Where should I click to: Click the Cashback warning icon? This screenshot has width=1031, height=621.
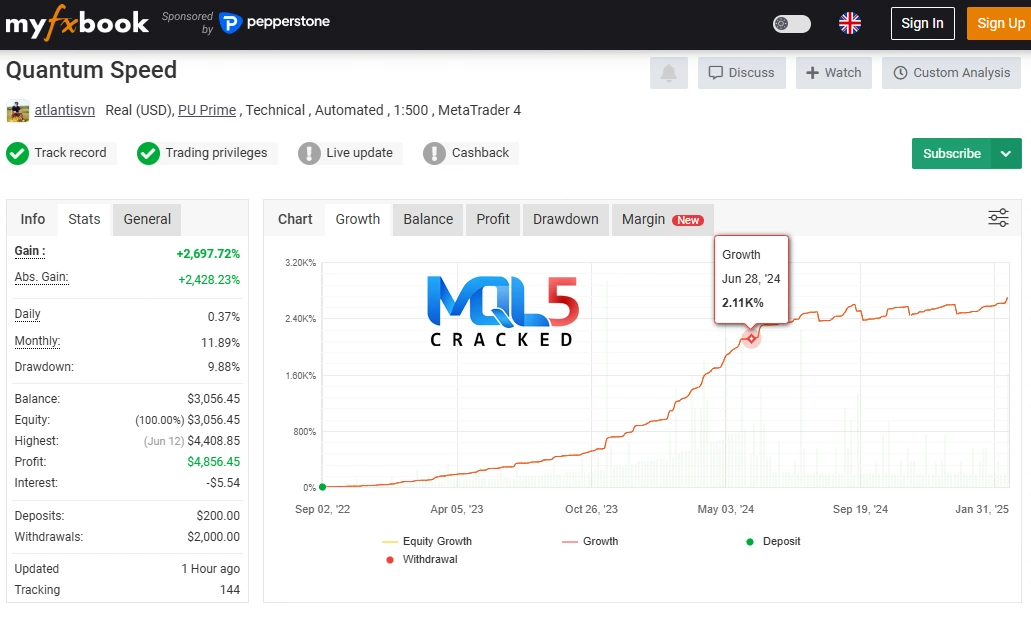point(434,153)
